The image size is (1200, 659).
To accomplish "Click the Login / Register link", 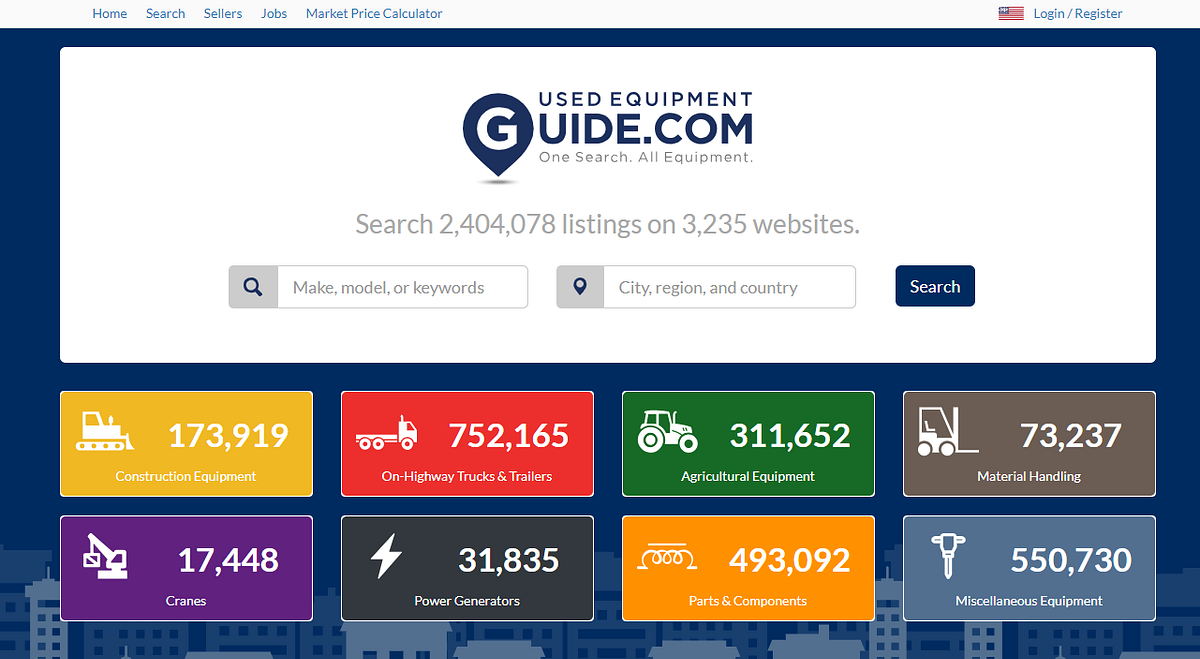I will click(1078, 13).
